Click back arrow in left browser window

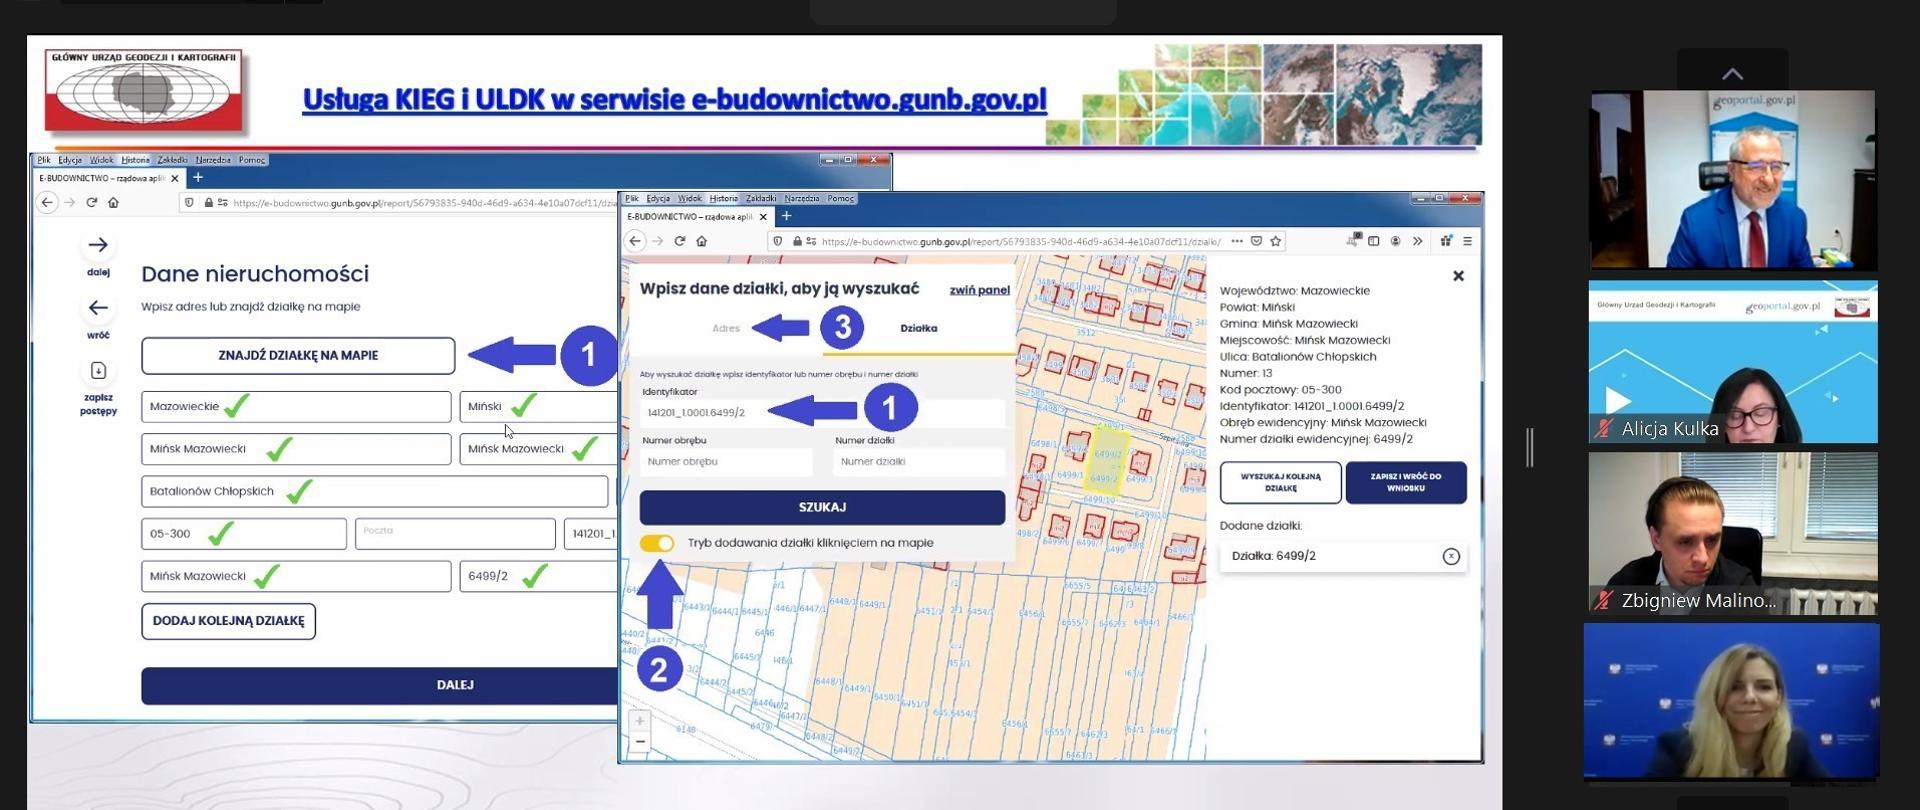pyautogui.click(x=47, y=202)
